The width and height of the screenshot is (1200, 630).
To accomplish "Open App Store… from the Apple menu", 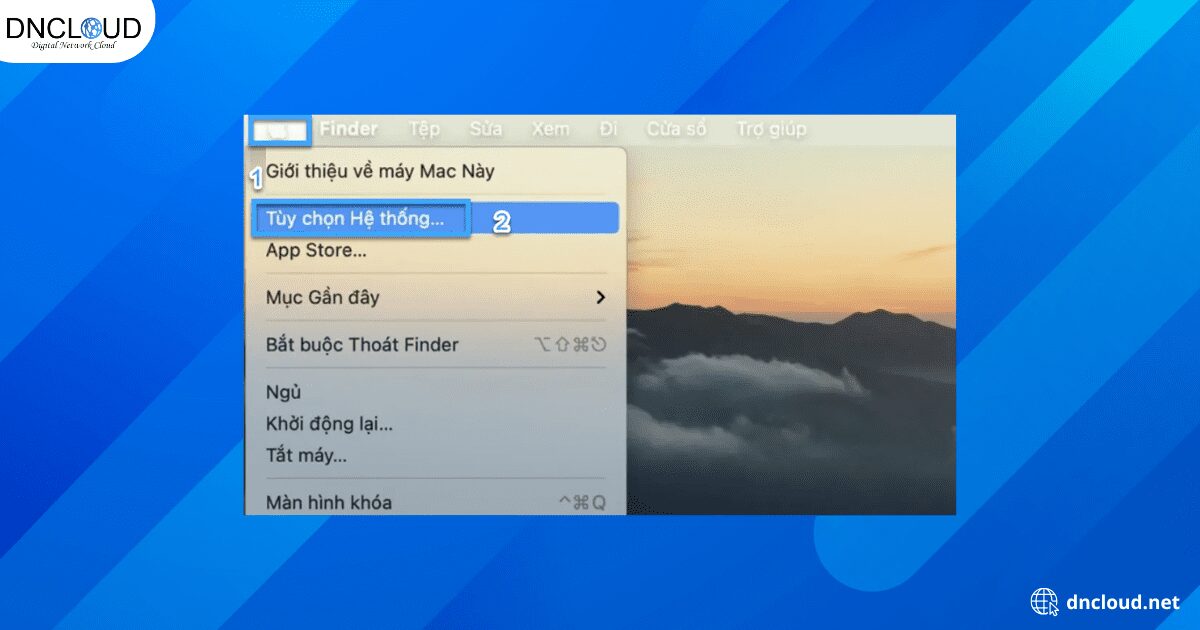I will tap(436, 250).
